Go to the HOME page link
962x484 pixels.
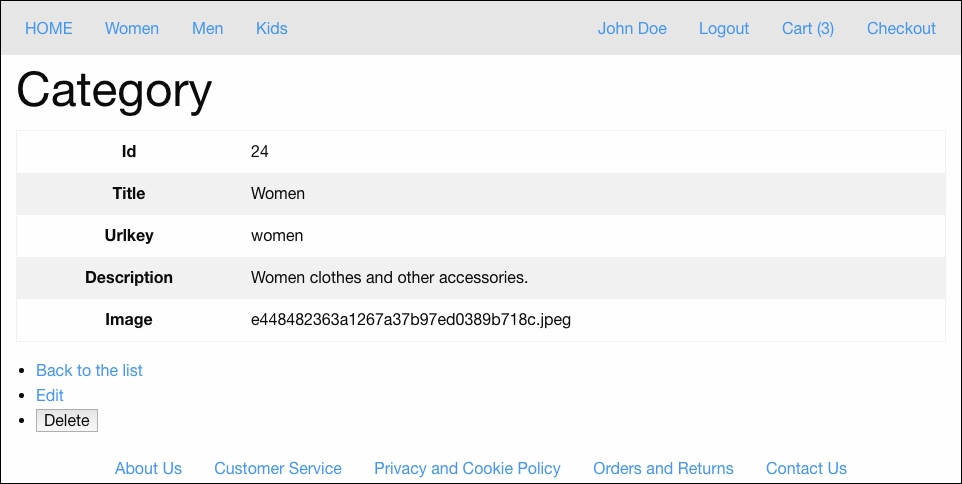click(x=48, y=28)
